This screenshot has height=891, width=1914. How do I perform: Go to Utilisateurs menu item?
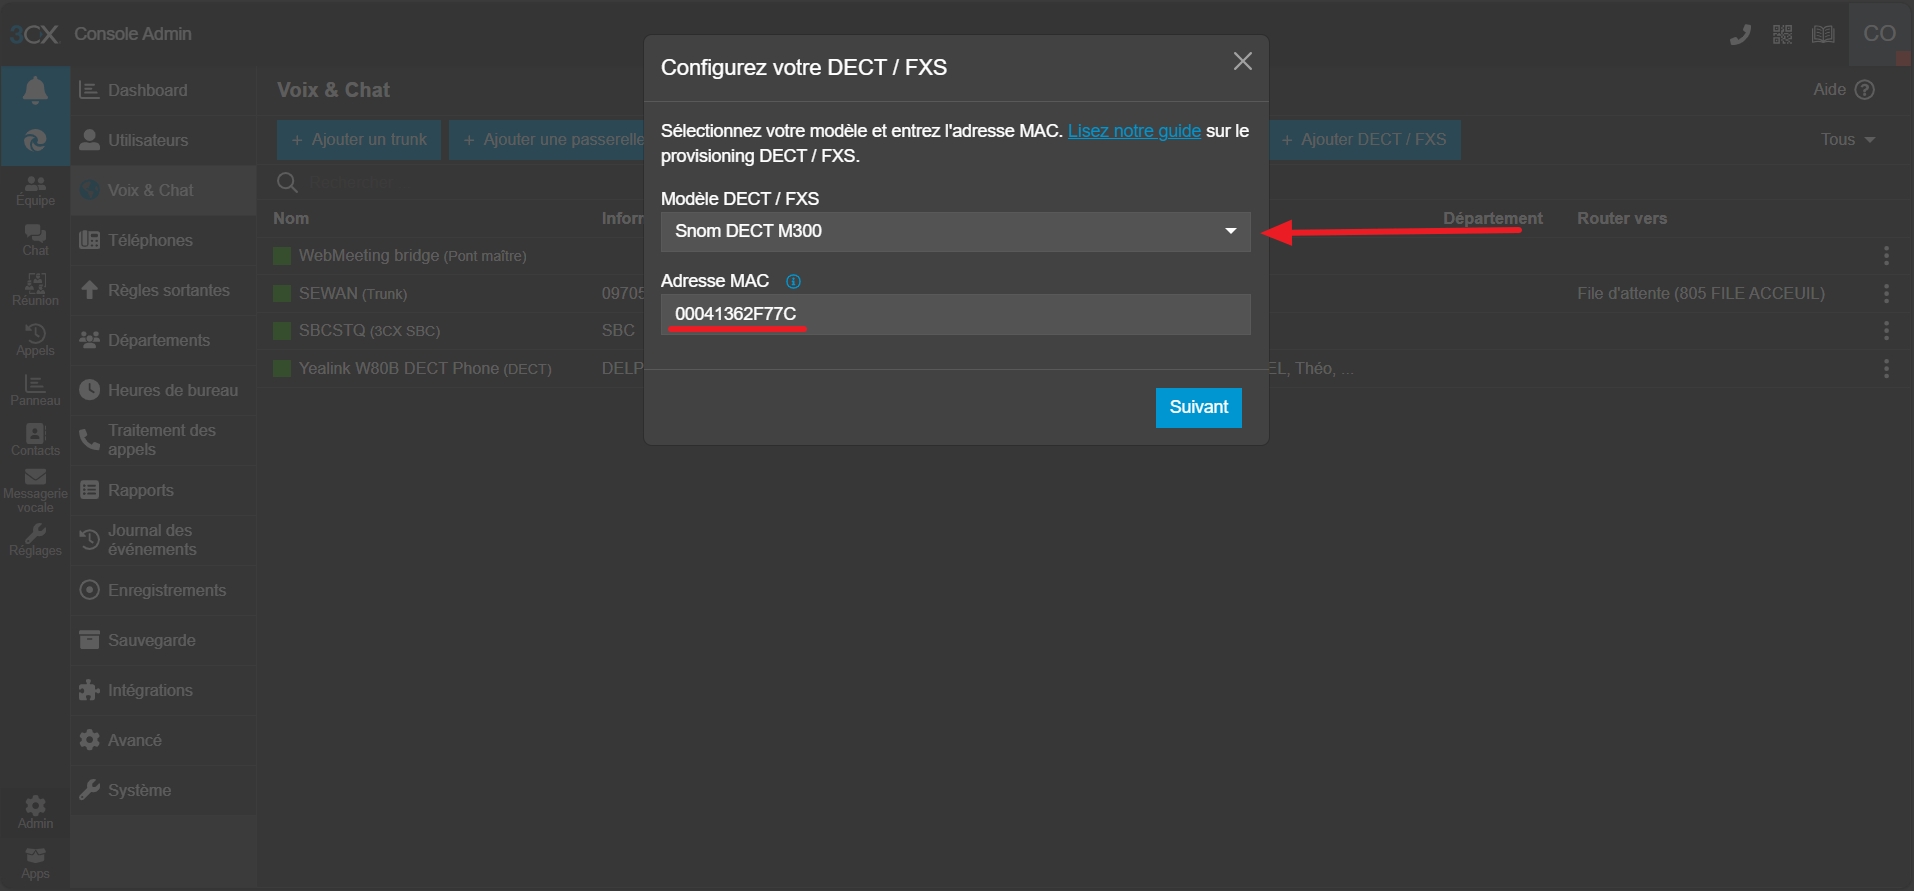click(x=163, y=140)
